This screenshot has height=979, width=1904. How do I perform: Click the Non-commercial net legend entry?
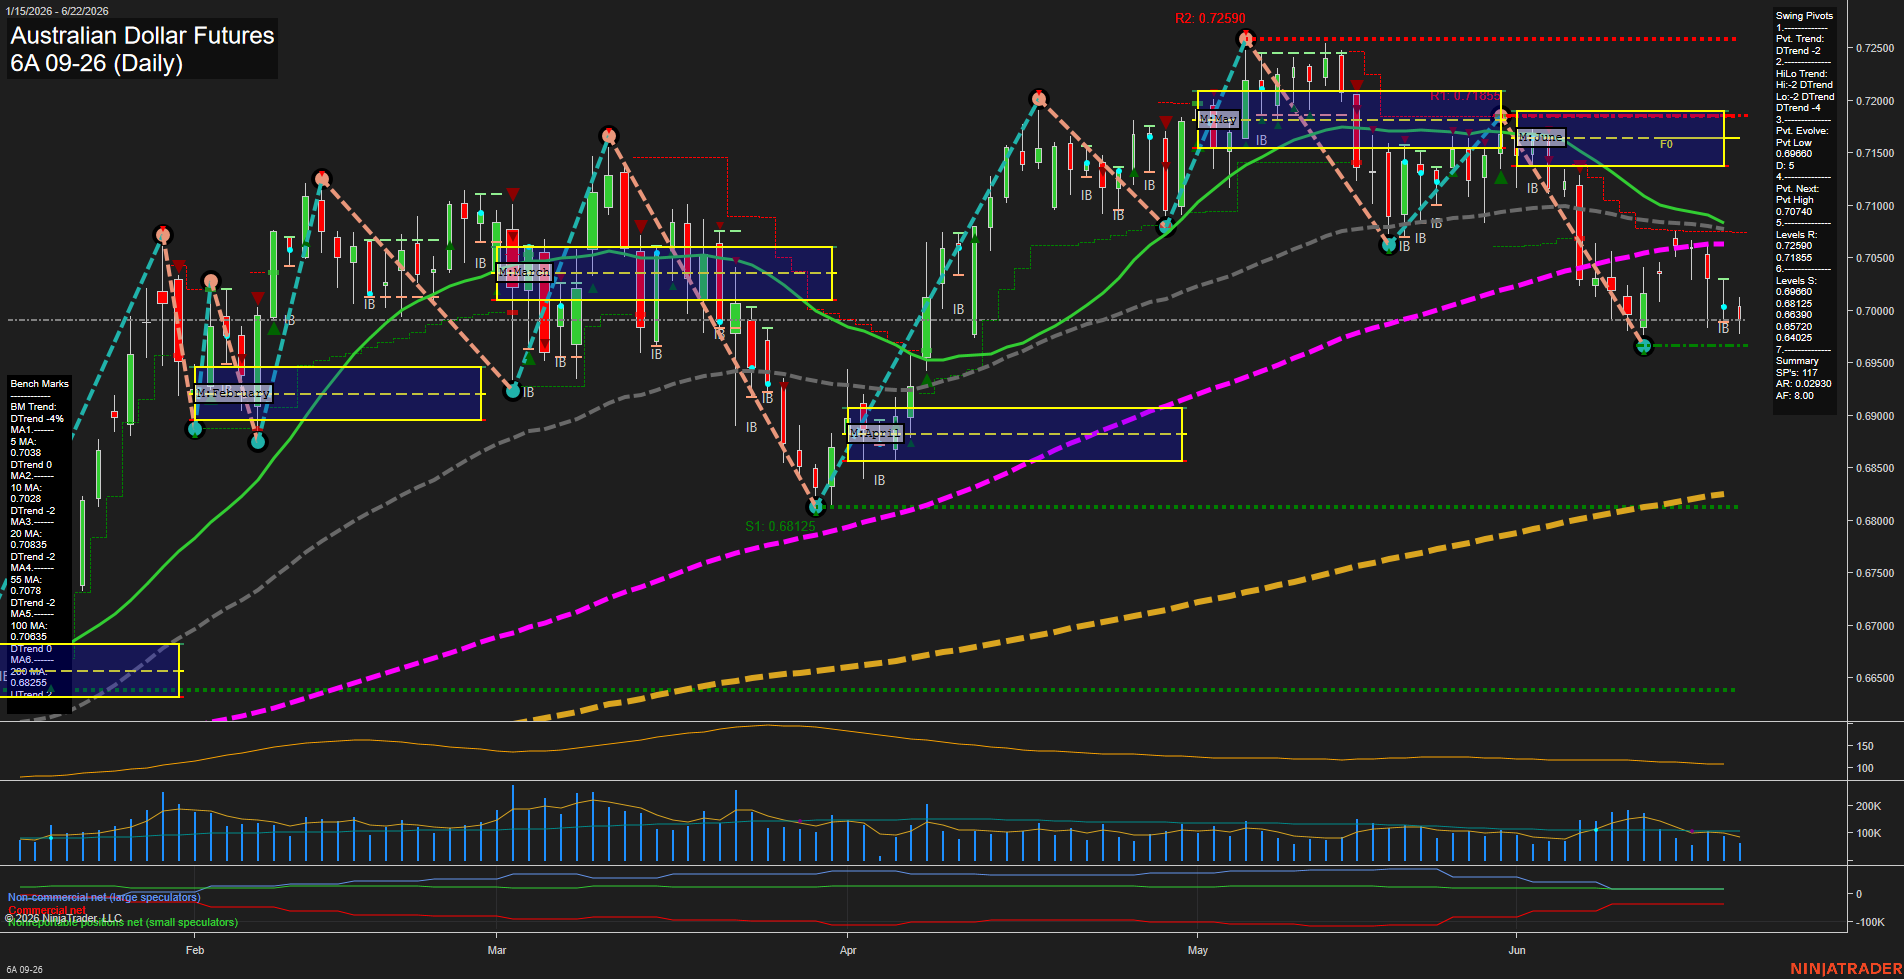click(x=104, y=897)
